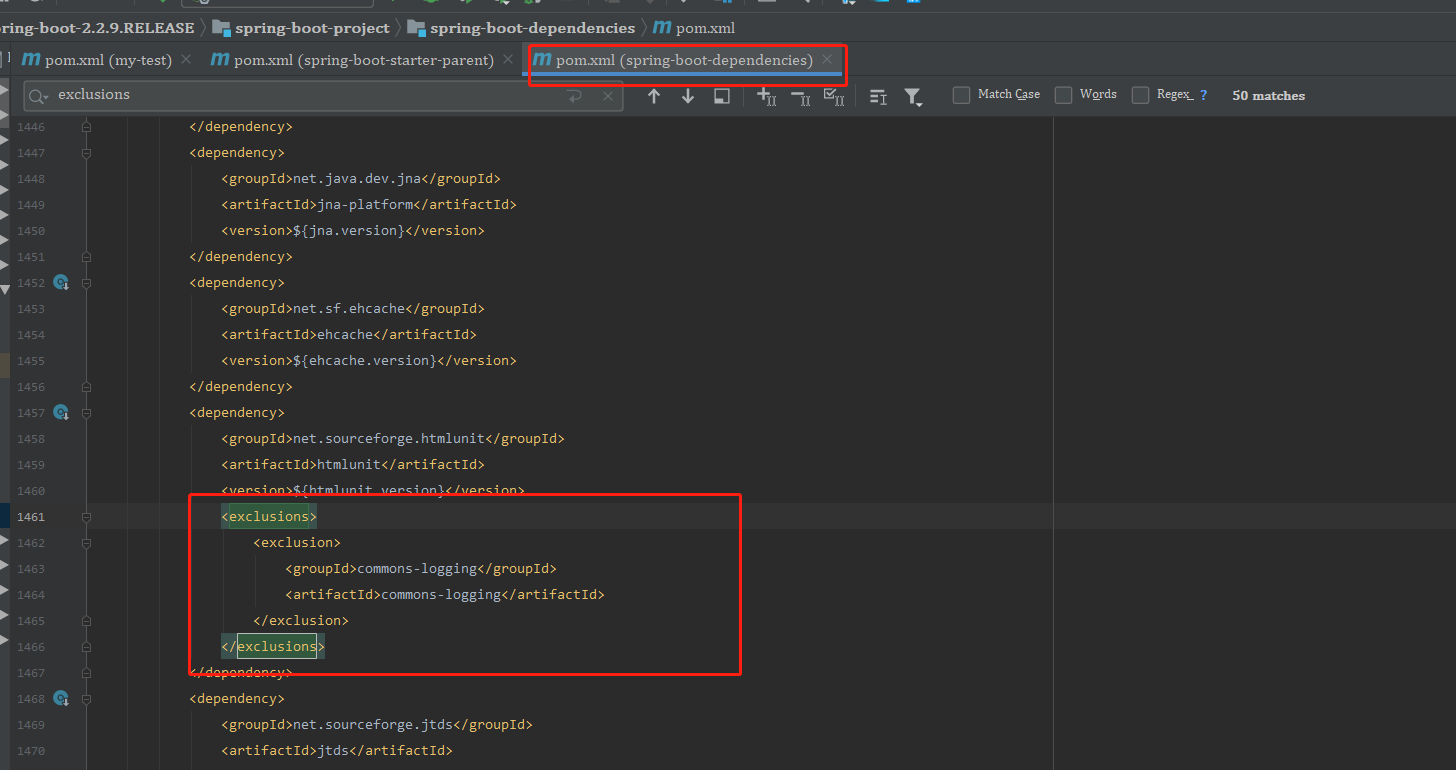Collapse exclusion element via line 1462 fold marker
The height and width of the screenshot is (770, 1456).
pyautogui.click(x=86, y=543)
